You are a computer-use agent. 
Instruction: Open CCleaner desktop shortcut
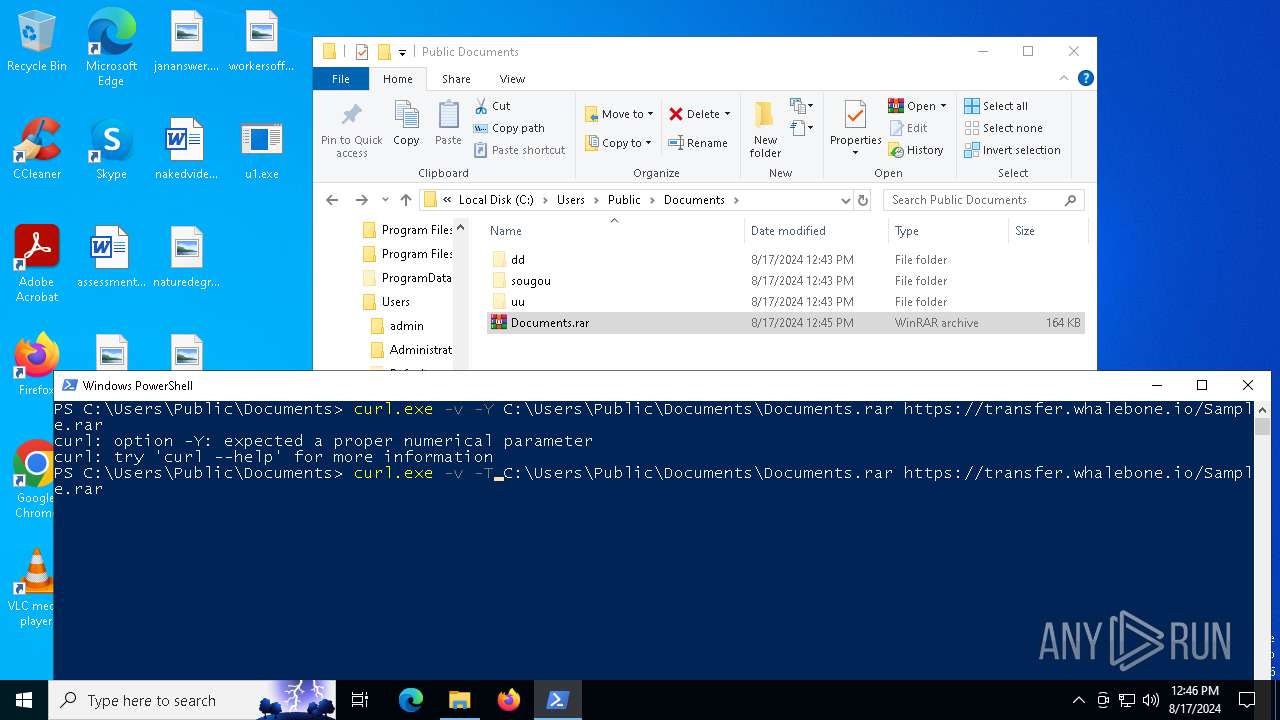tap(37, 149)
